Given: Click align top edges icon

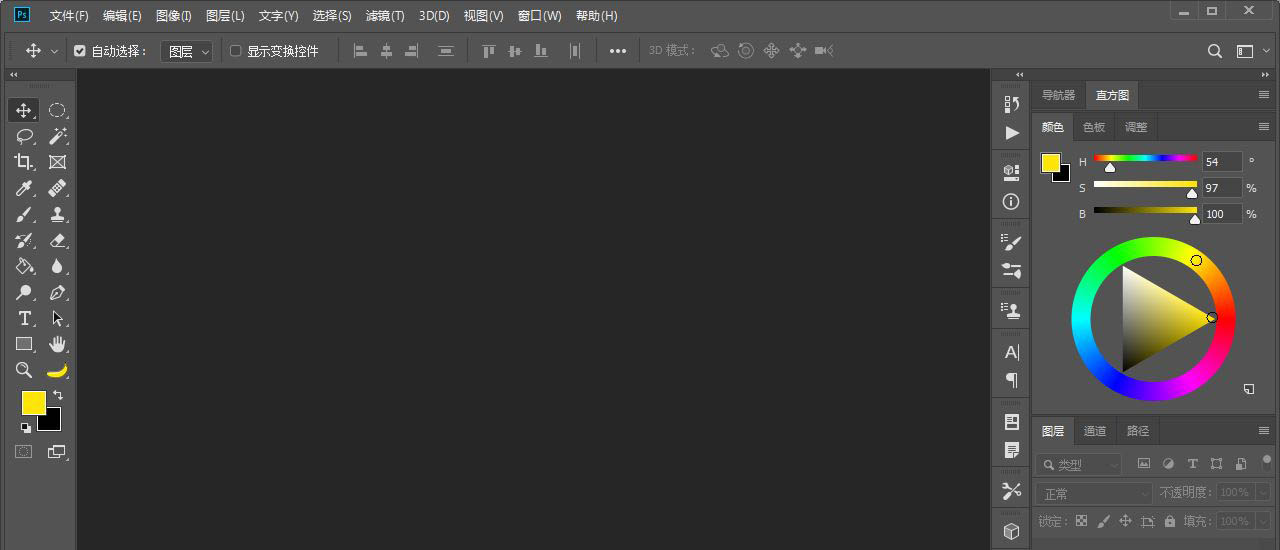Looking at the screenshot, I should [488, 50].
